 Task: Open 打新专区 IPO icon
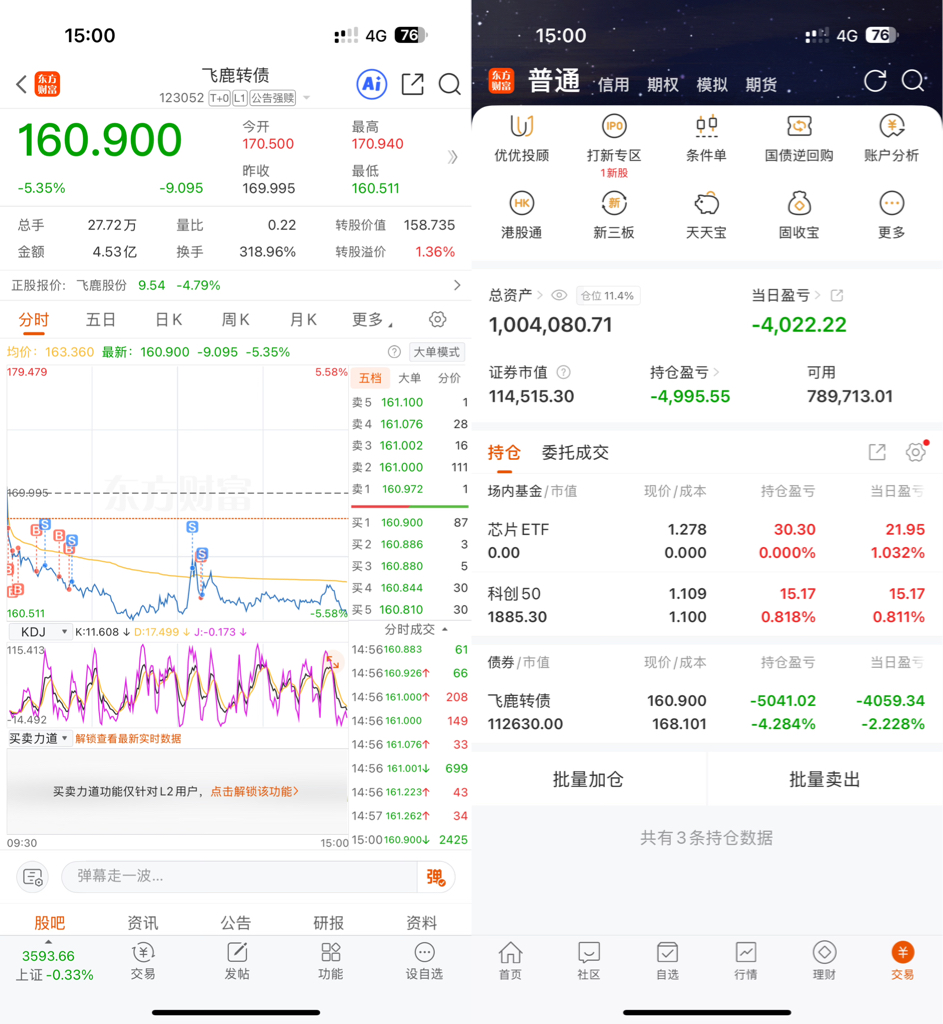(x=614, y=138)
